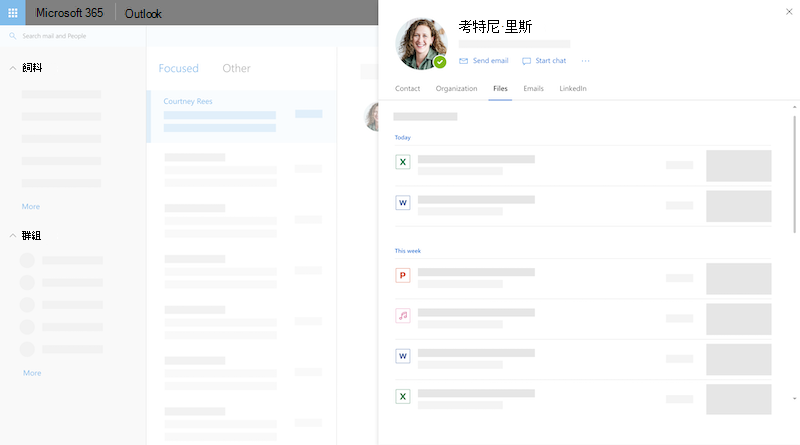The image size is (800, 445).
Task: Click the Start chat bubble icon
Action: click(x=526, y=61)
